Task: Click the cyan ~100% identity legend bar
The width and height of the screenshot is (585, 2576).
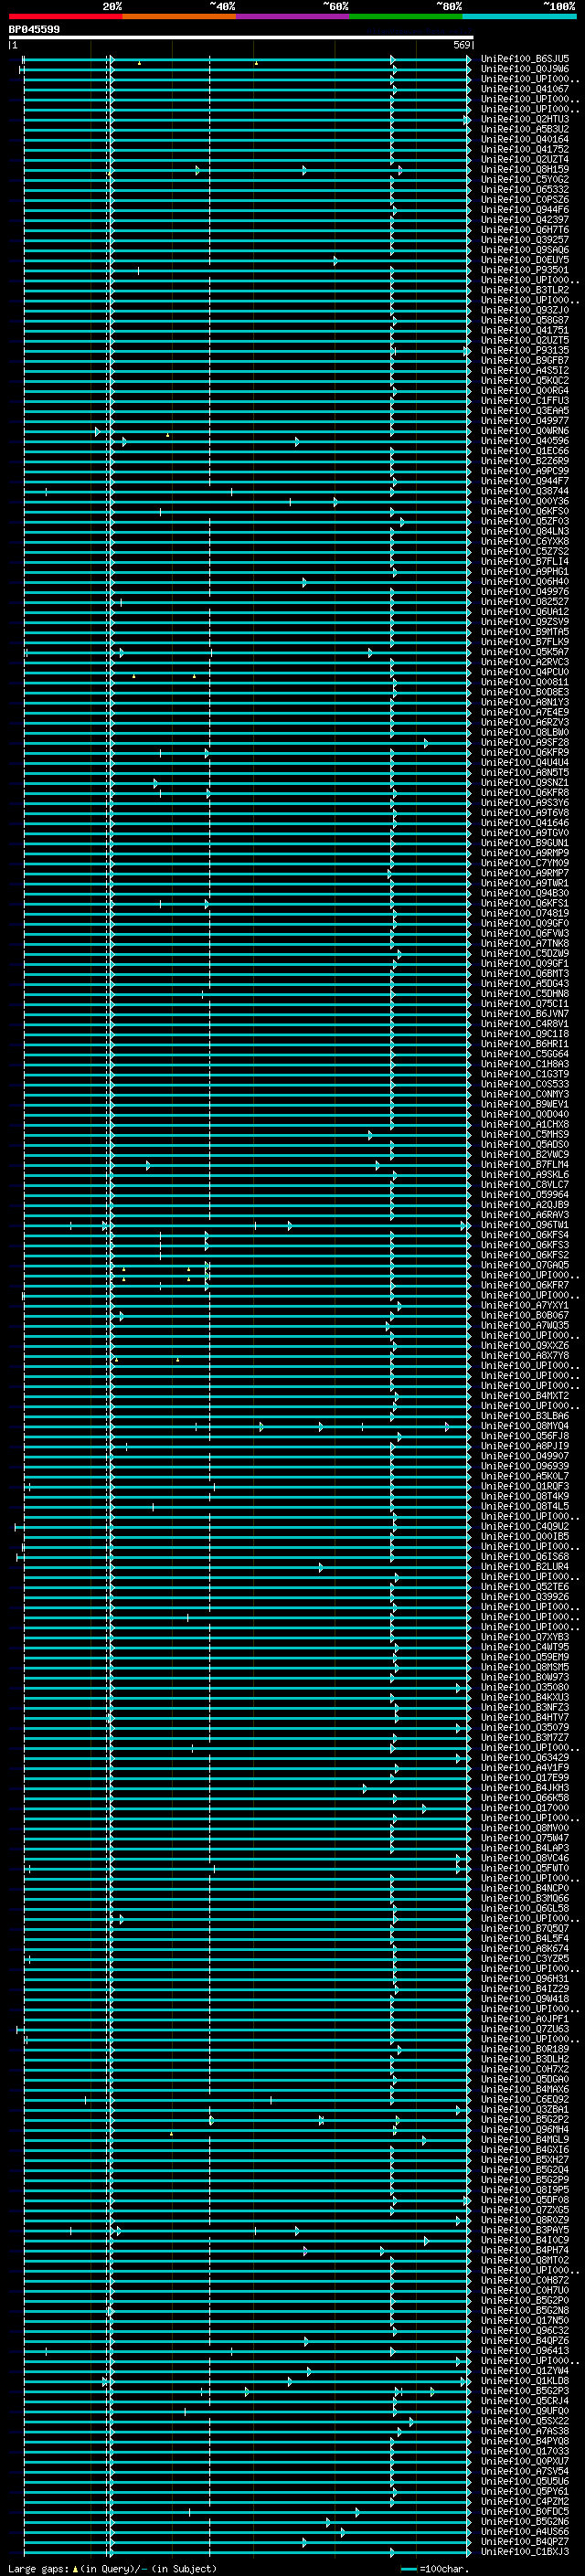Action: tap(519, 16)
